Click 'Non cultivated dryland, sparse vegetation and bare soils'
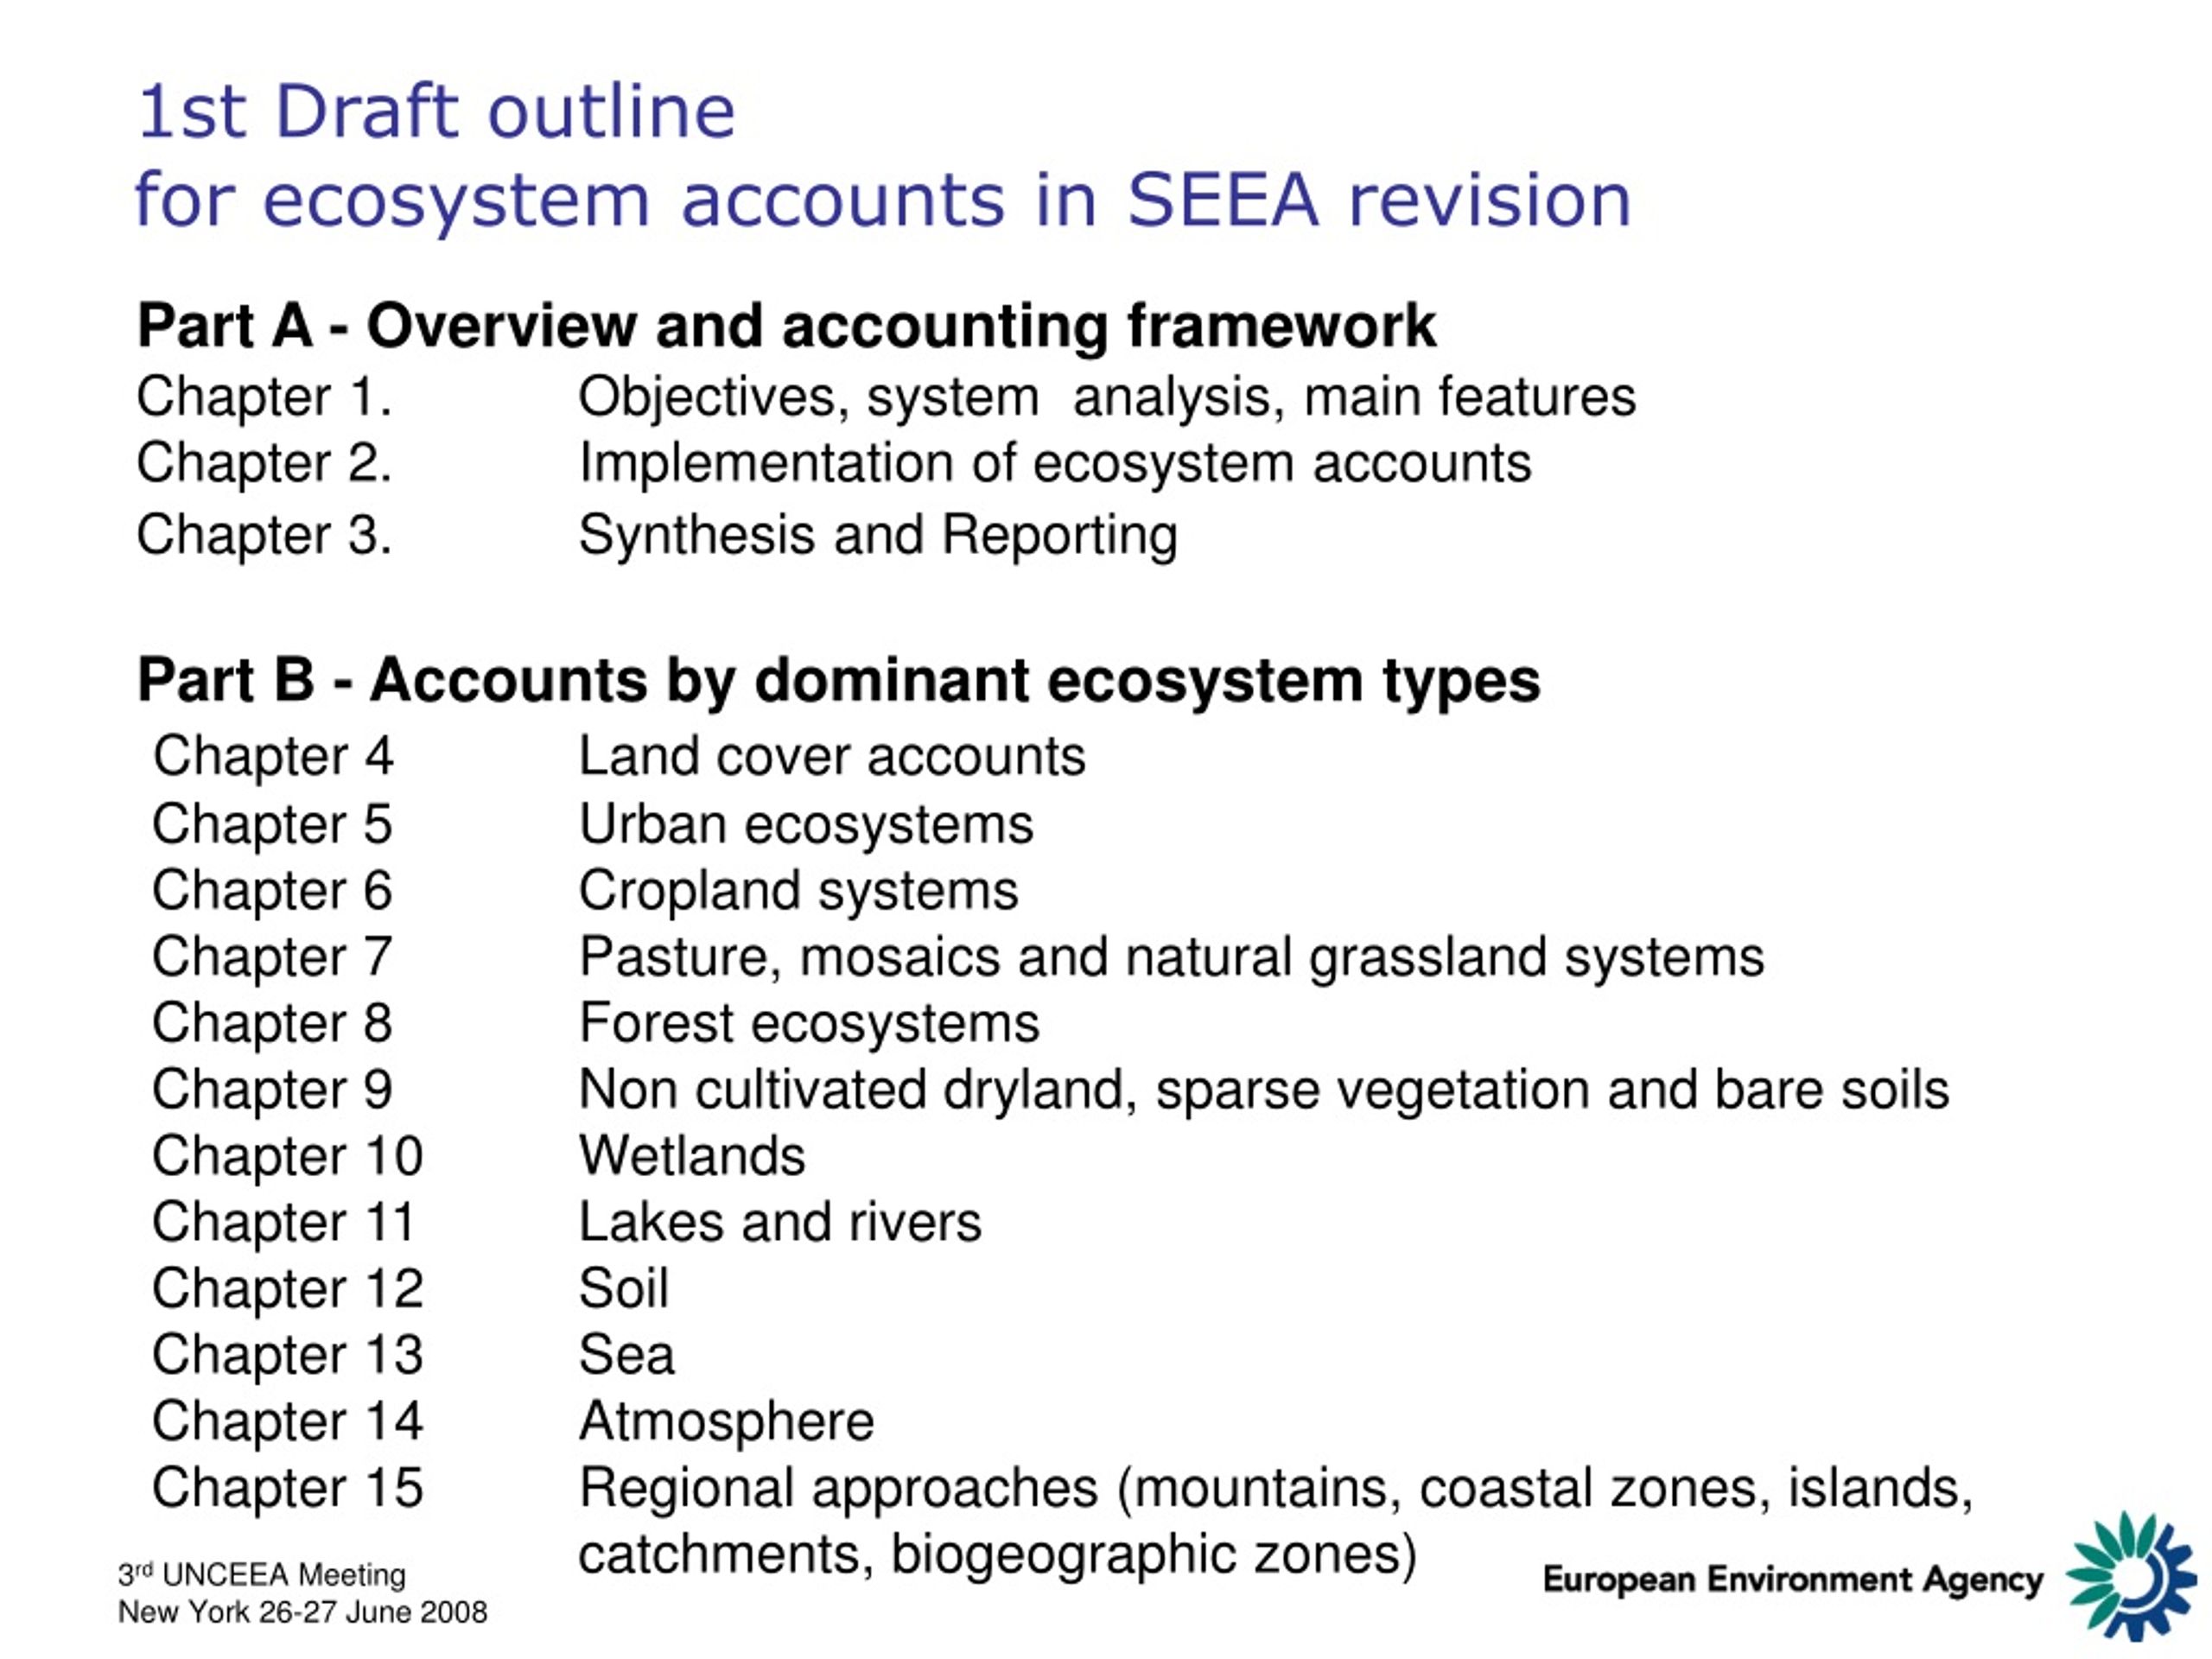Viewport: 2212px width, 1659px height. tap(1264, 1091)
